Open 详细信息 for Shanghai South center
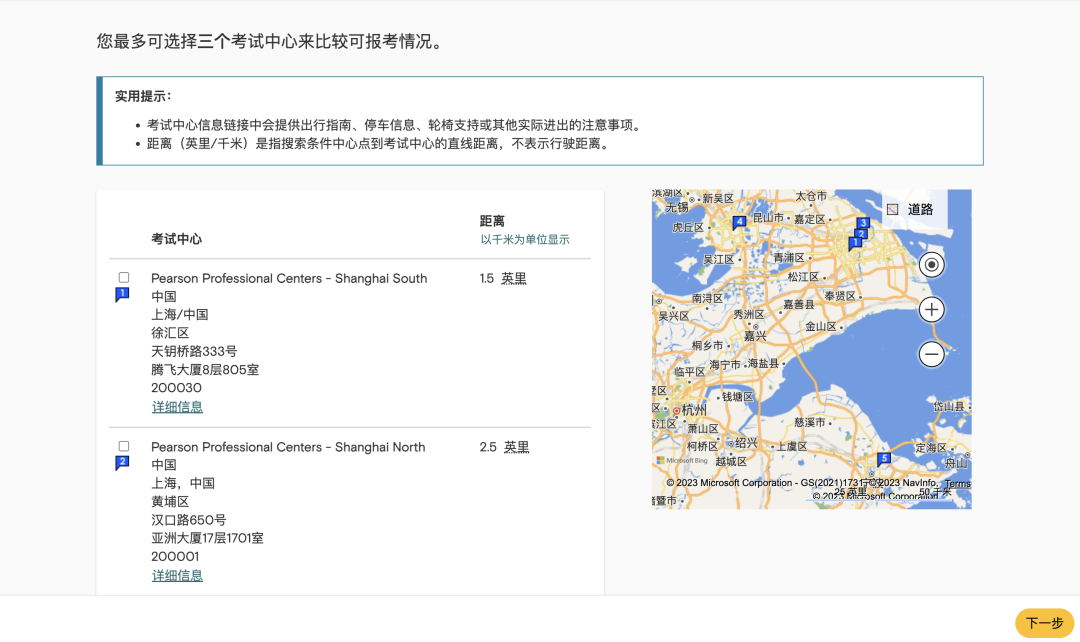This screenshot has height=642, width=1080. pyautogui.click(x=177, y=407)
